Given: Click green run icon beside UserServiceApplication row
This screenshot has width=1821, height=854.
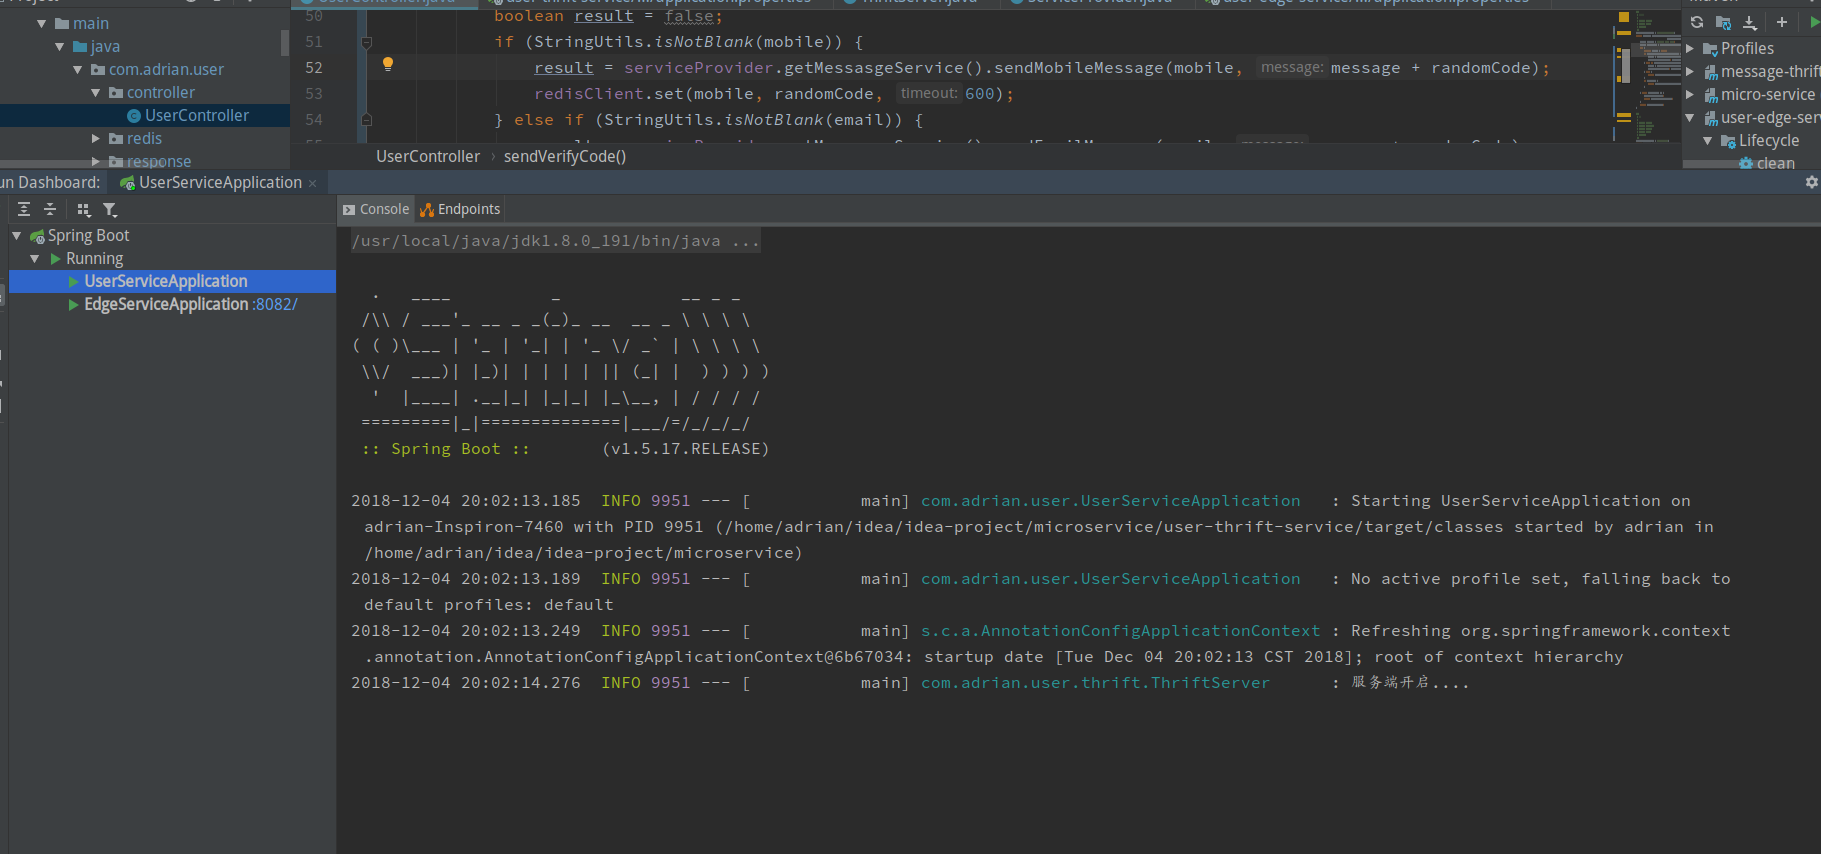Looking at the screenshot, I should (74, 282).
